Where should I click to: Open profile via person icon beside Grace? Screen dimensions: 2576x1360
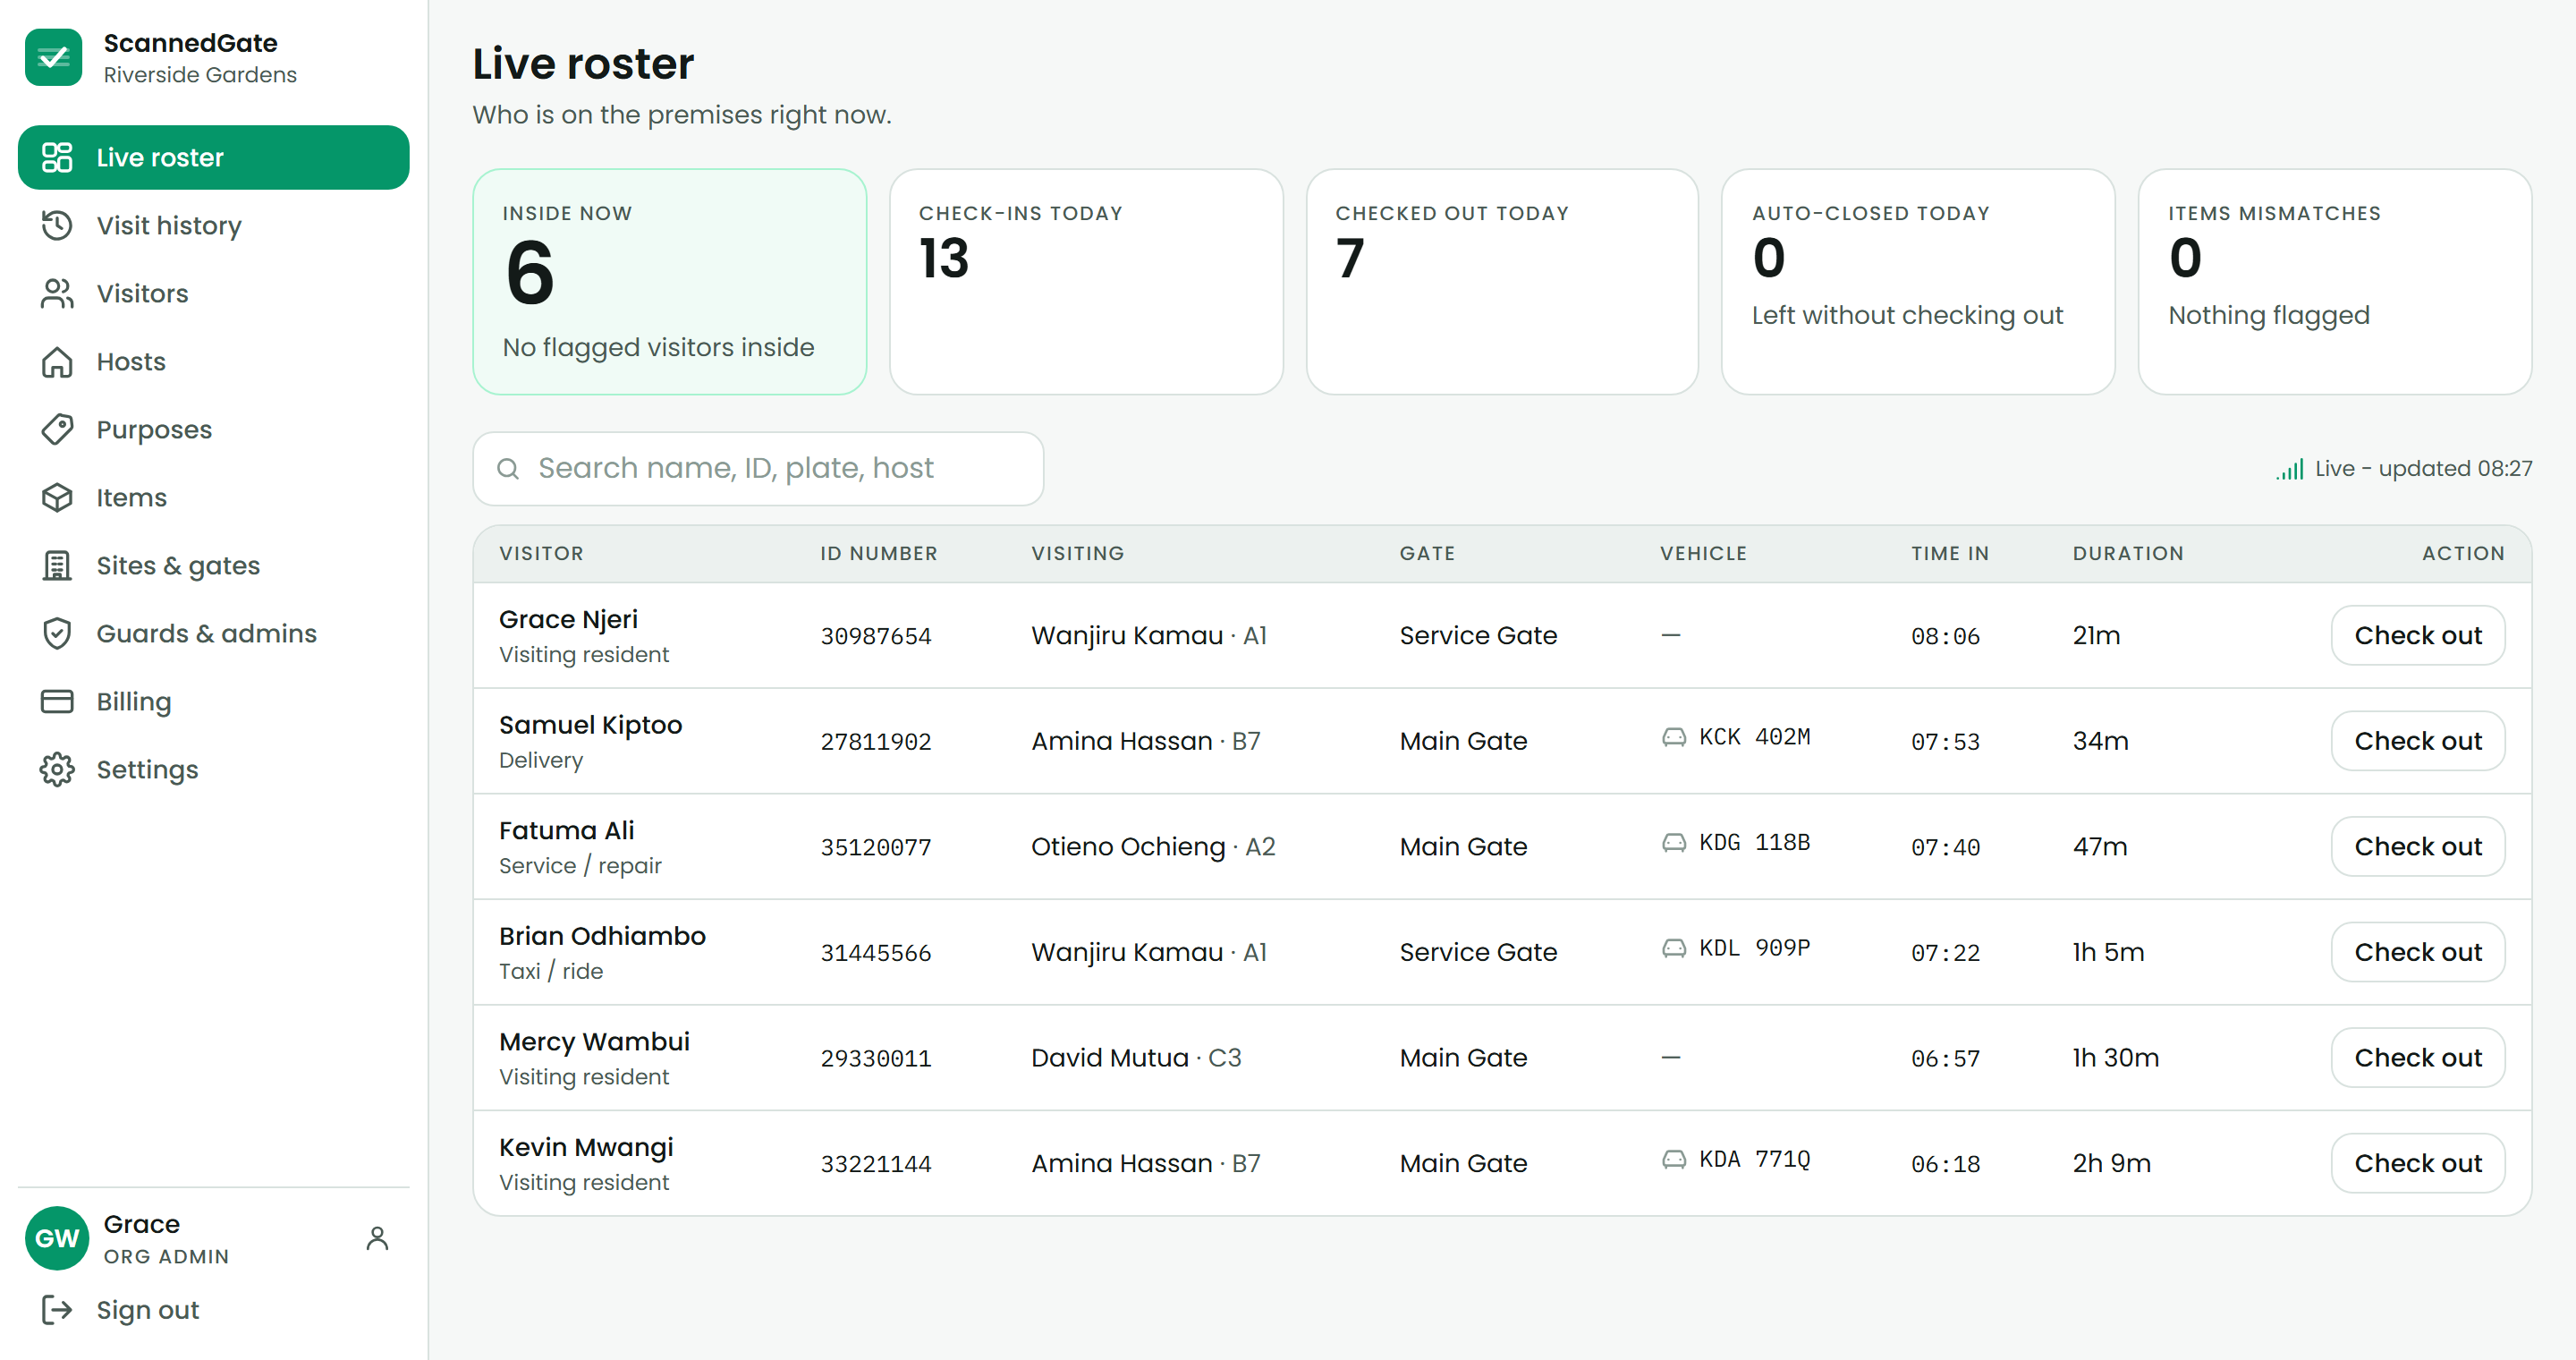pyautogui.click(x=377, y=1238)
